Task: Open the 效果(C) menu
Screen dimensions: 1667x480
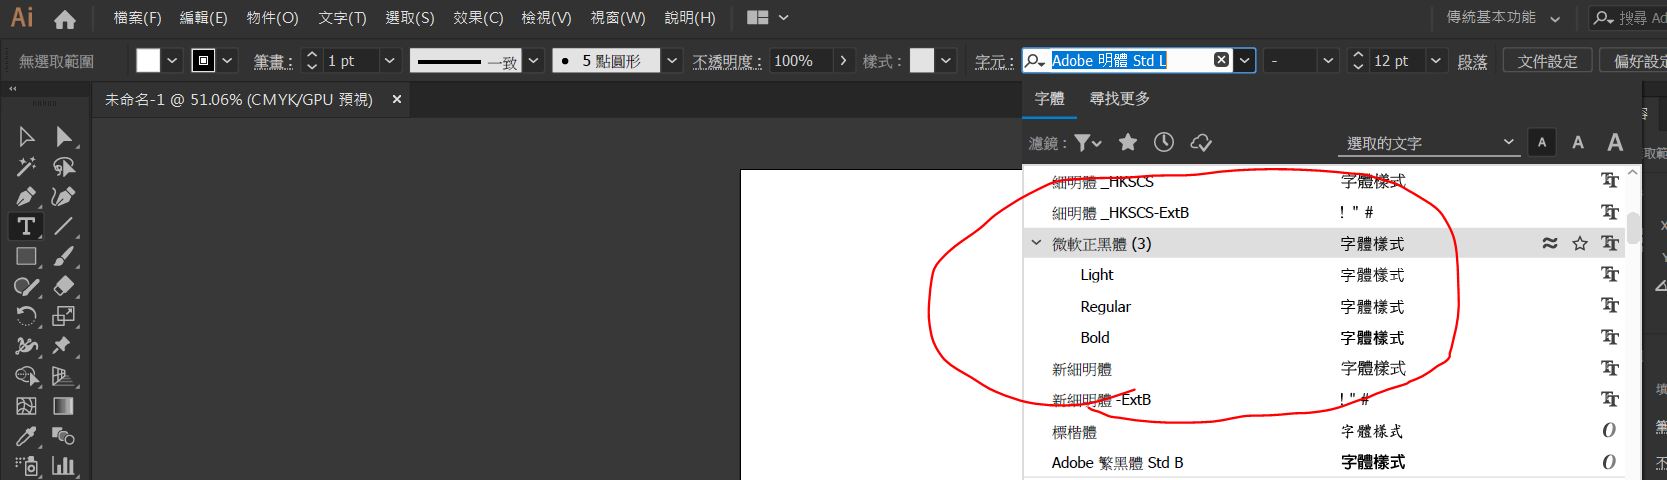Action: click(478, 18)
